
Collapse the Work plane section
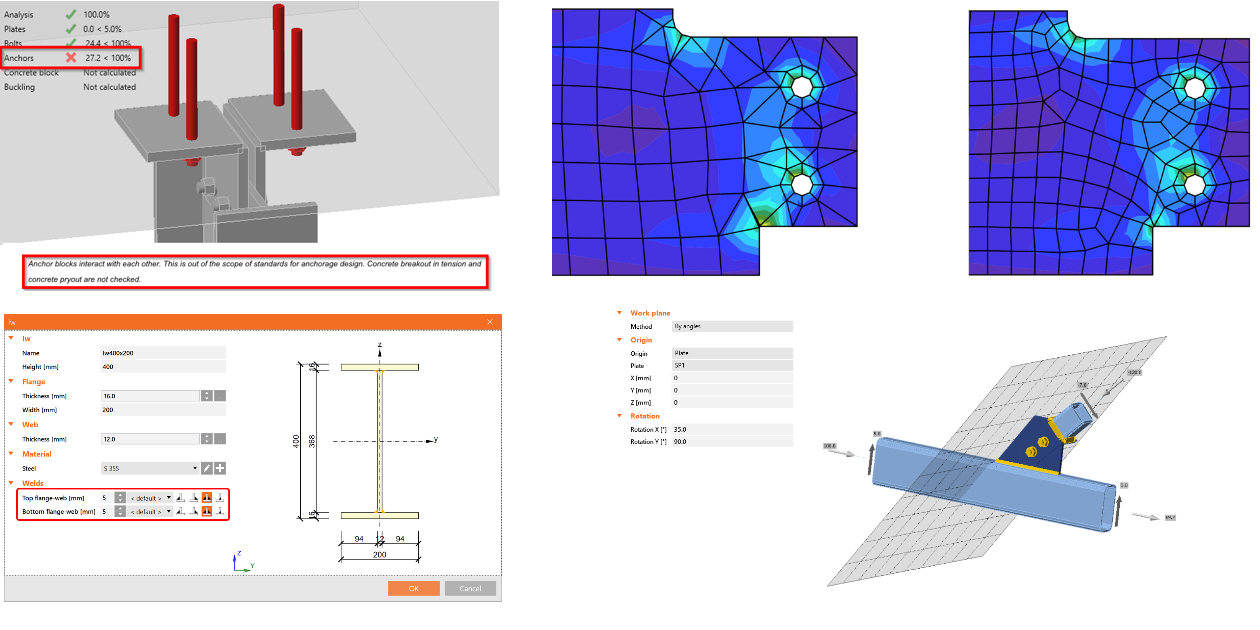[x=620, y=313]
